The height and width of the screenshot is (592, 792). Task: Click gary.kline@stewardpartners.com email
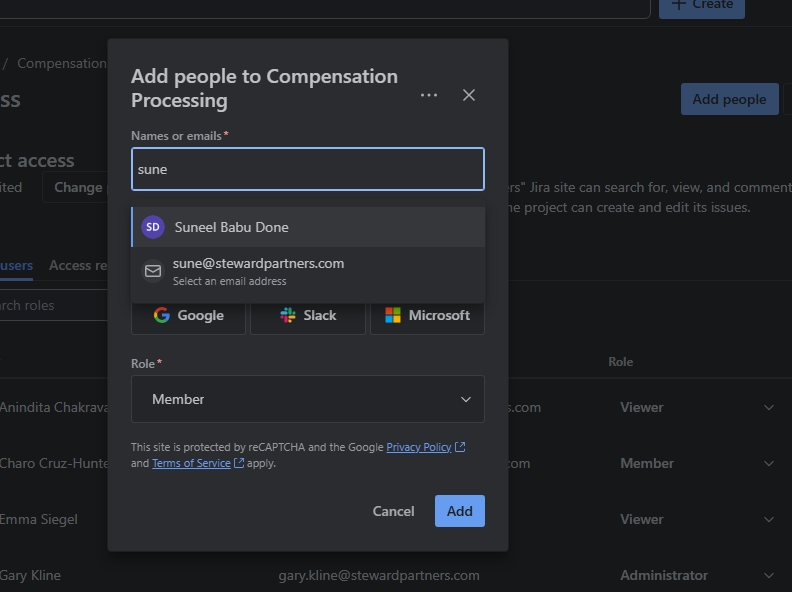(379, 576)
